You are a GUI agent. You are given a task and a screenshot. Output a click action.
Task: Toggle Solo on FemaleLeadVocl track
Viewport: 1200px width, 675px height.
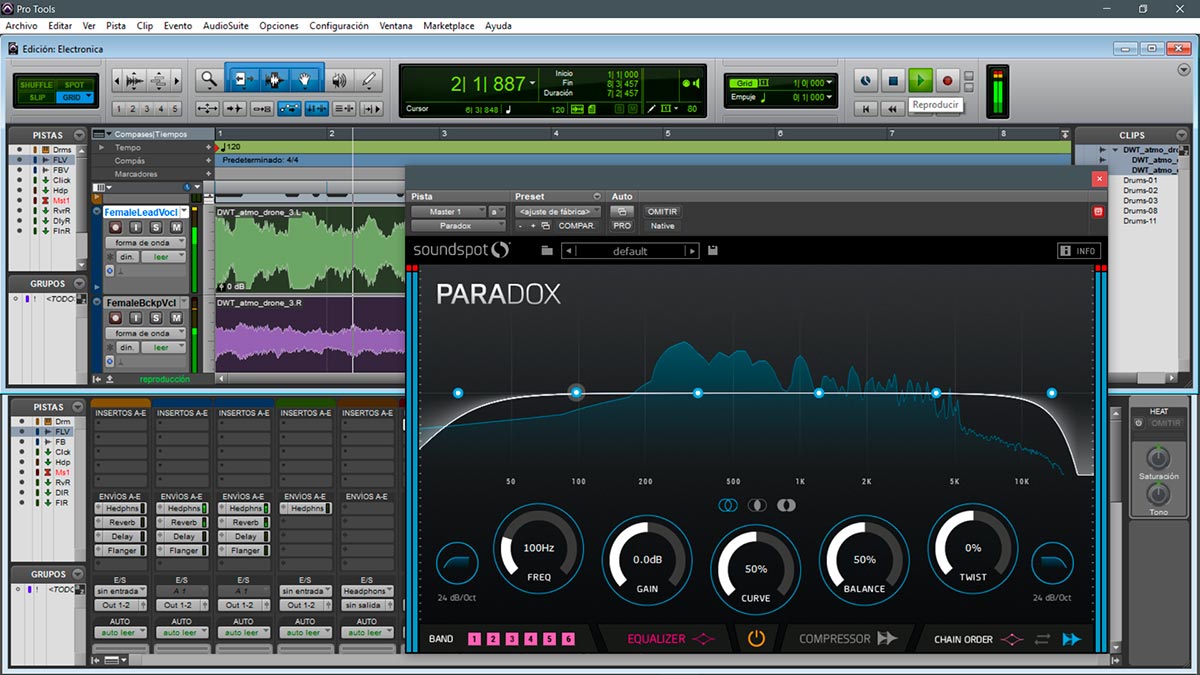click(x=157, y=228)
